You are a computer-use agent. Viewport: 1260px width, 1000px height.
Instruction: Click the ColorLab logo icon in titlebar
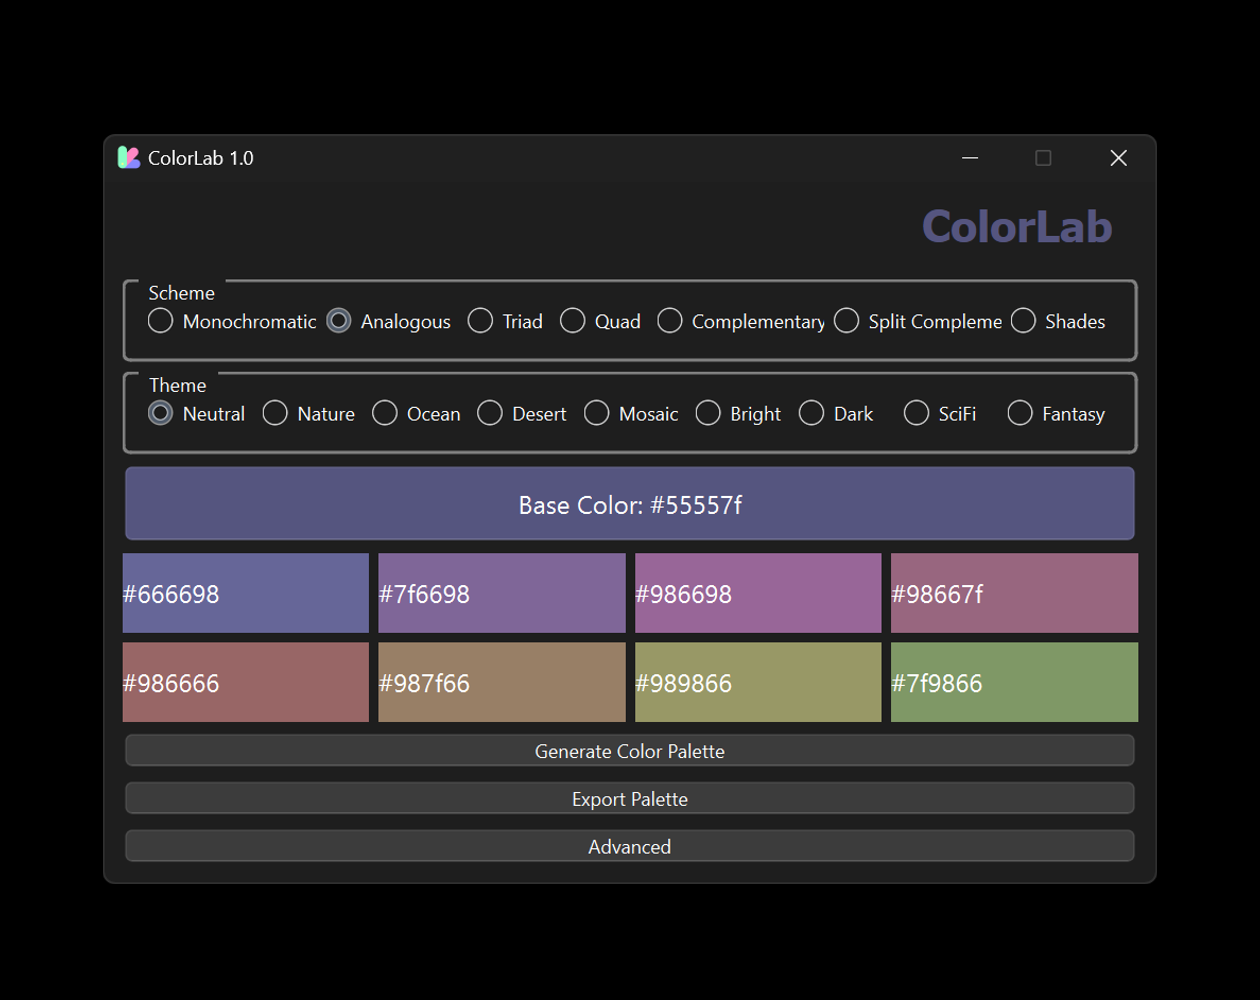(129, 158)
